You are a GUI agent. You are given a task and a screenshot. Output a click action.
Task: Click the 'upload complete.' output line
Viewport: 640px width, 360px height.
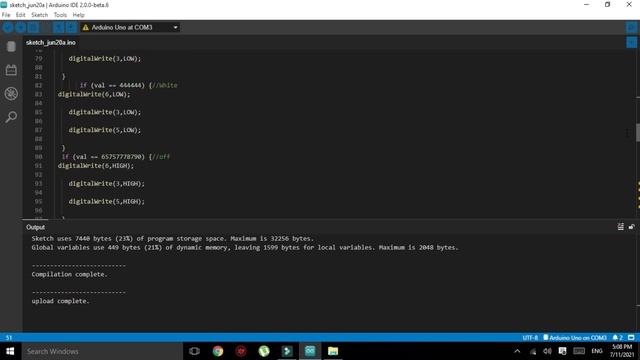click(60, 301)
